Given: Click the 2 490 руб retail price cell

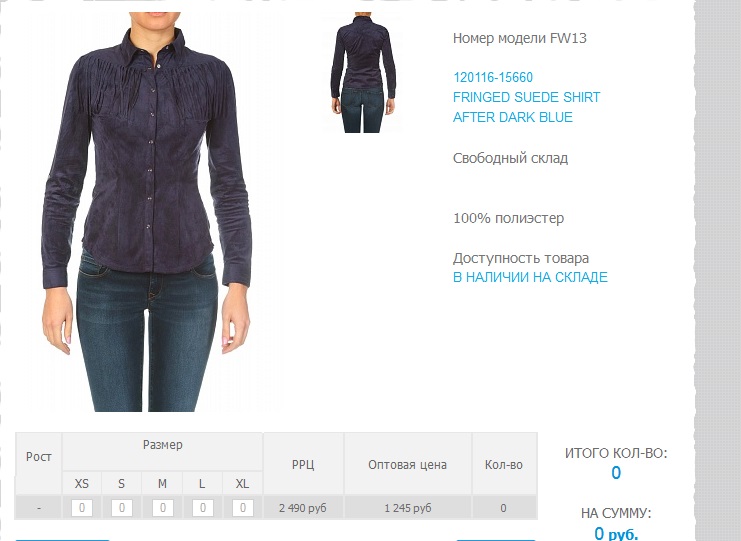Looking at the screenshot, I should 303,508.
